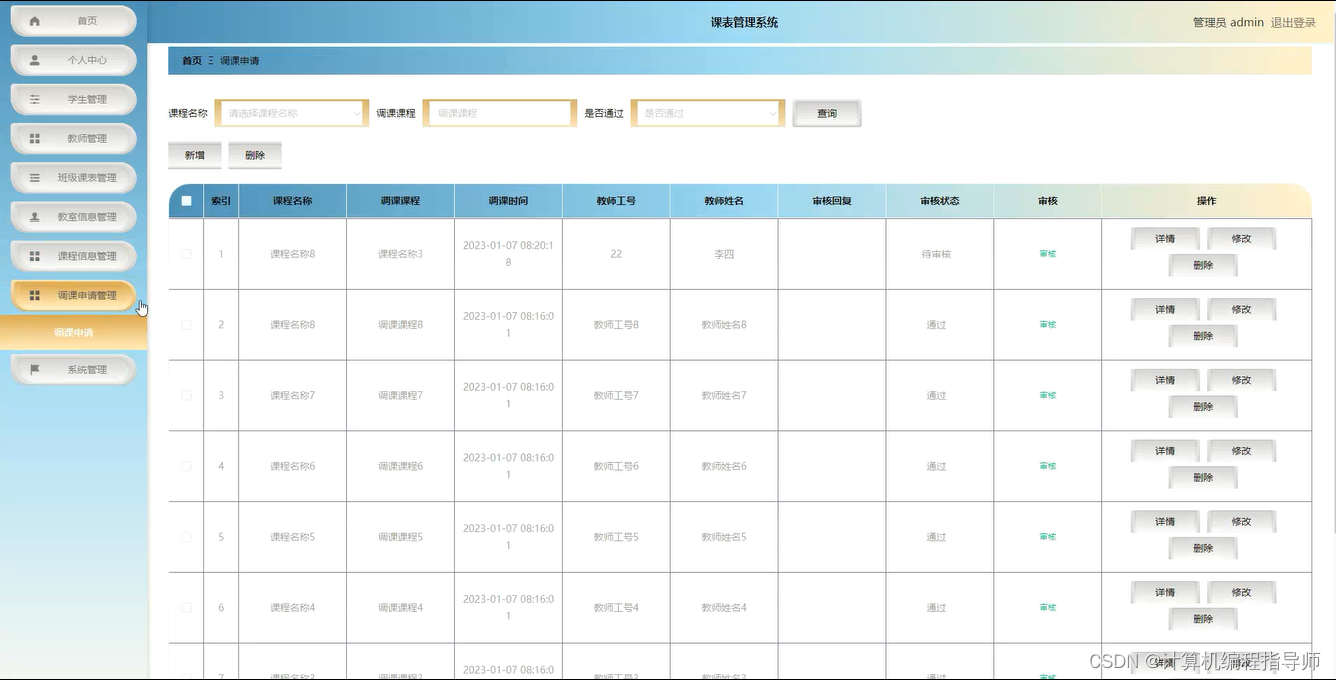Click the 删除 button above the table
The height and width of the screenshot is (680, 1336).
pos(255,155)
